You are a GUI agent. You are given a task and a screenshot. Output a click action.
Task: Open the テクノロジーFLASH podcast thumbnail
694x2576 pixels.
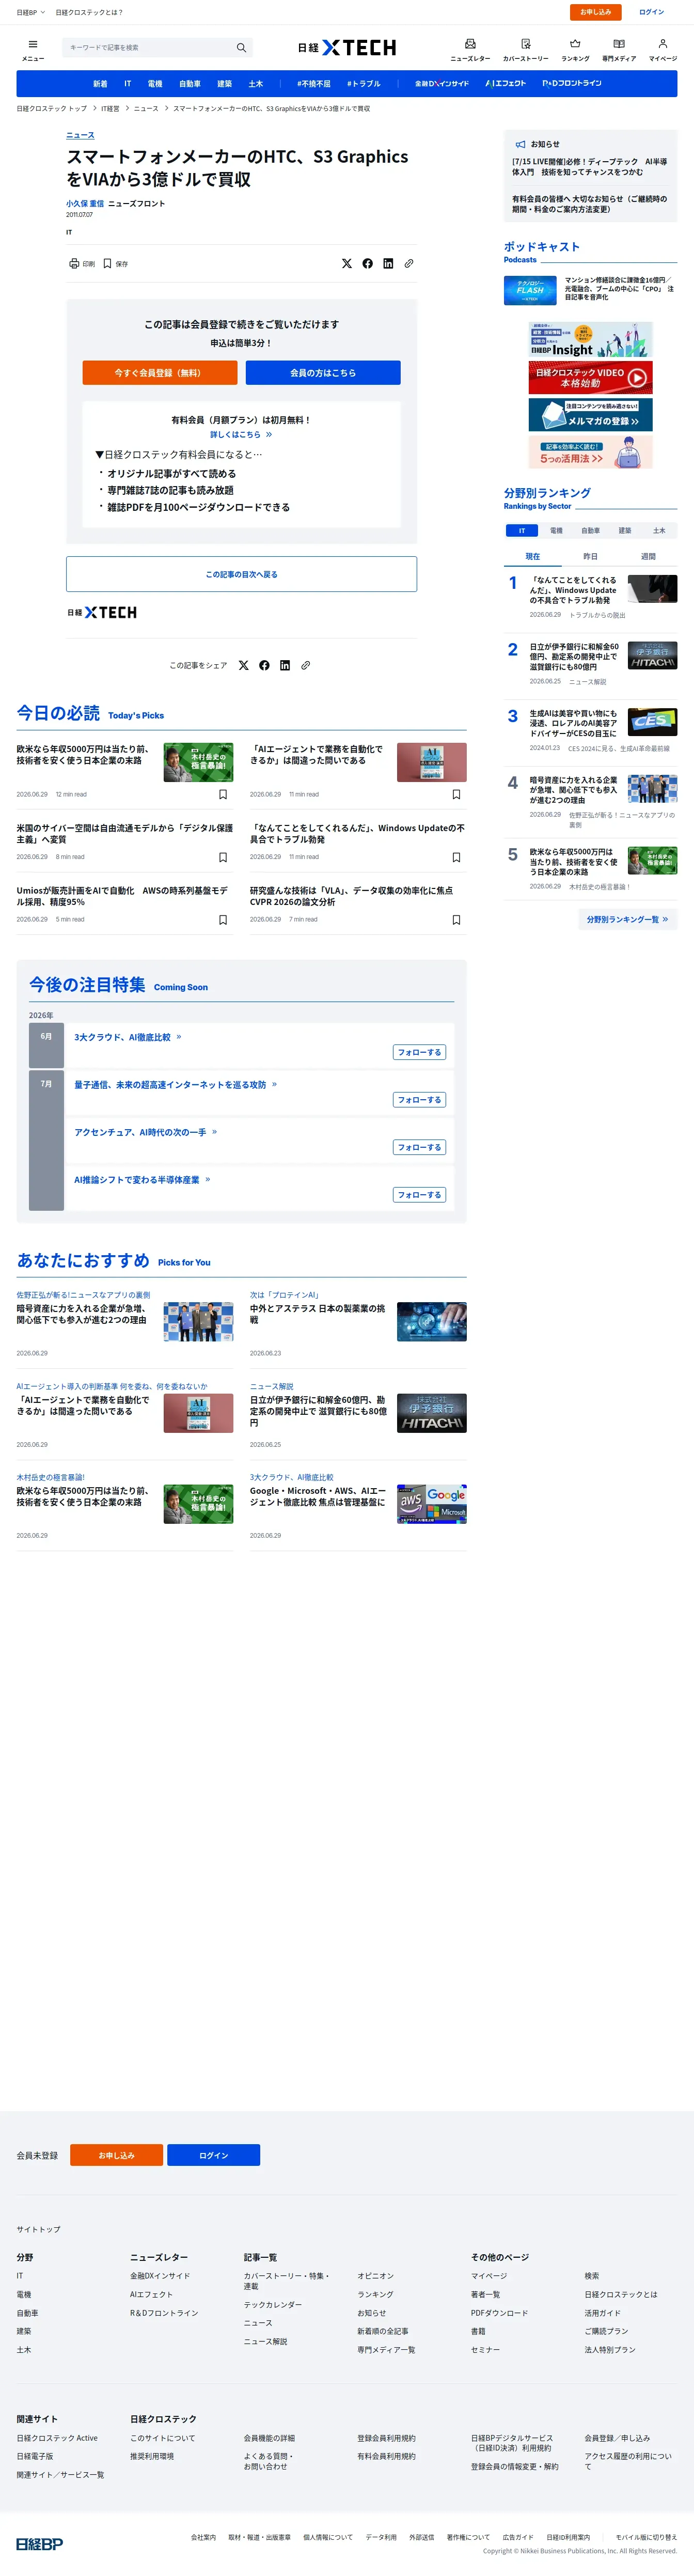(530, 290)
